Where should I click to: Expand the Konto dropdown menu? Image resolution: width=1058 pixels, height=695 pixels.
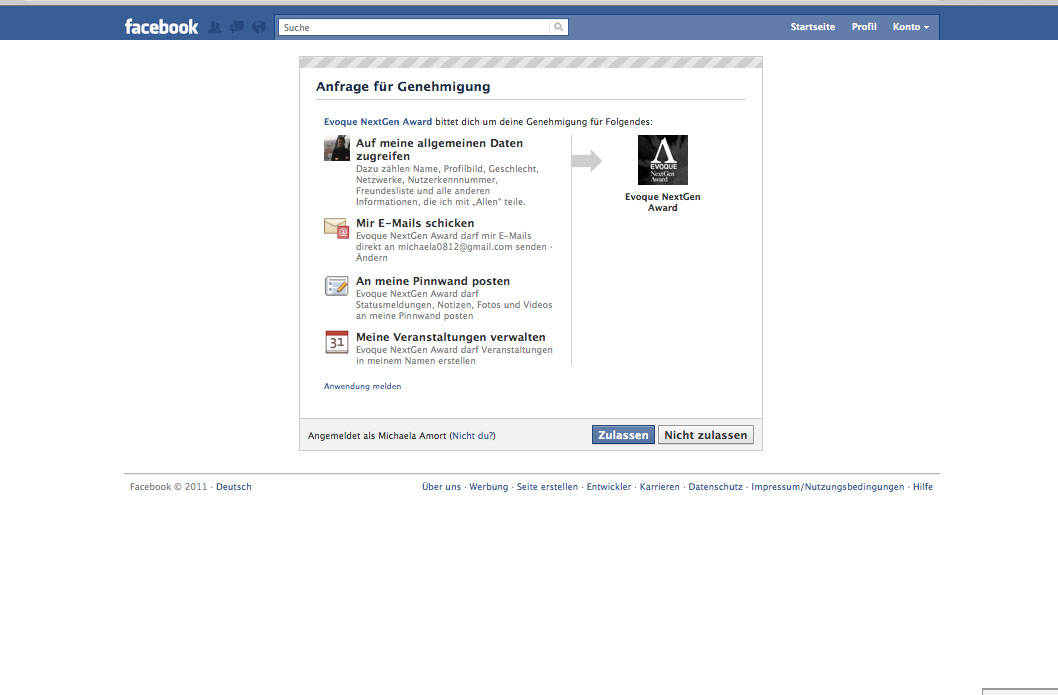[x=910, y=27]
